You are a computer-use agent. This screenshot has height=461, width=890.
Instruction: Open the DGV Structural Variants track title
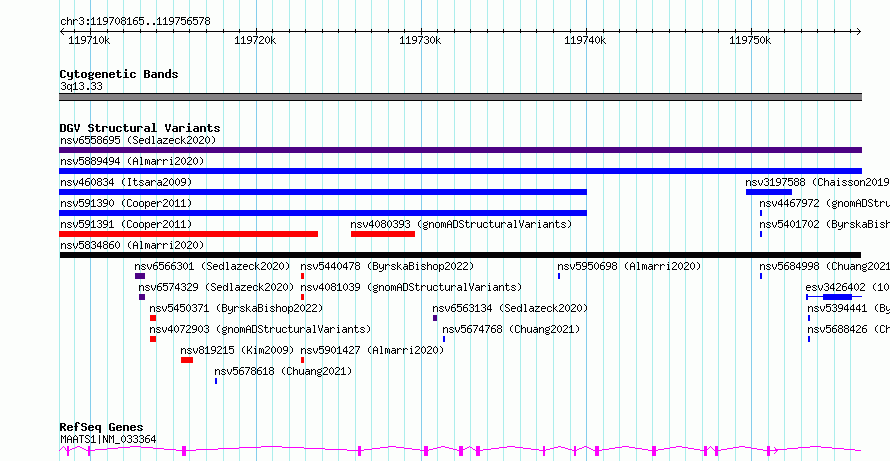140,128
